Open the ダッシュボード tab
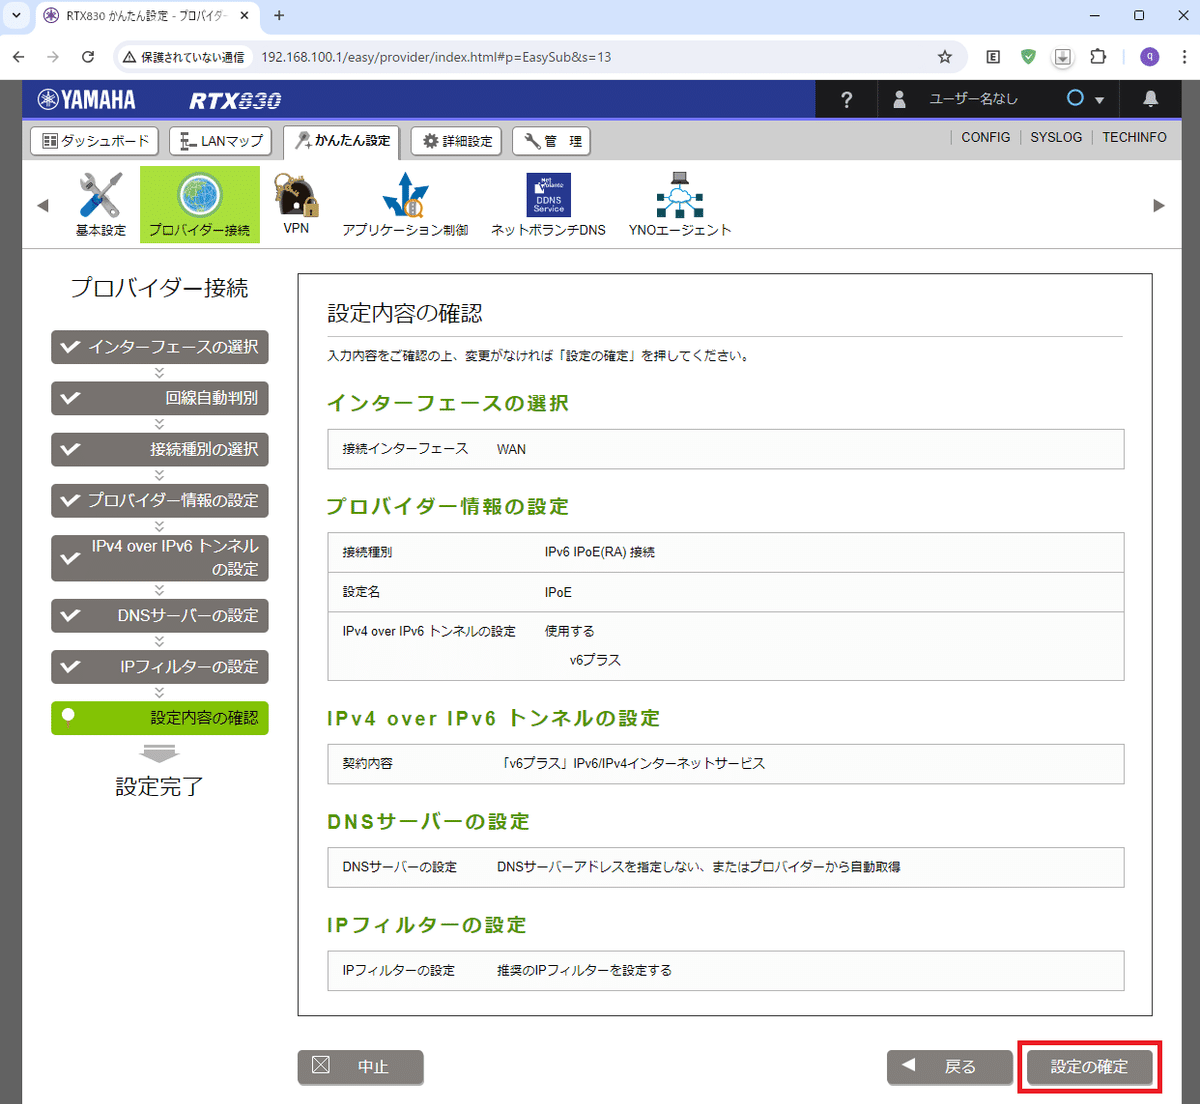Screen dimensions: 1200x1104 tap(93, 141)
